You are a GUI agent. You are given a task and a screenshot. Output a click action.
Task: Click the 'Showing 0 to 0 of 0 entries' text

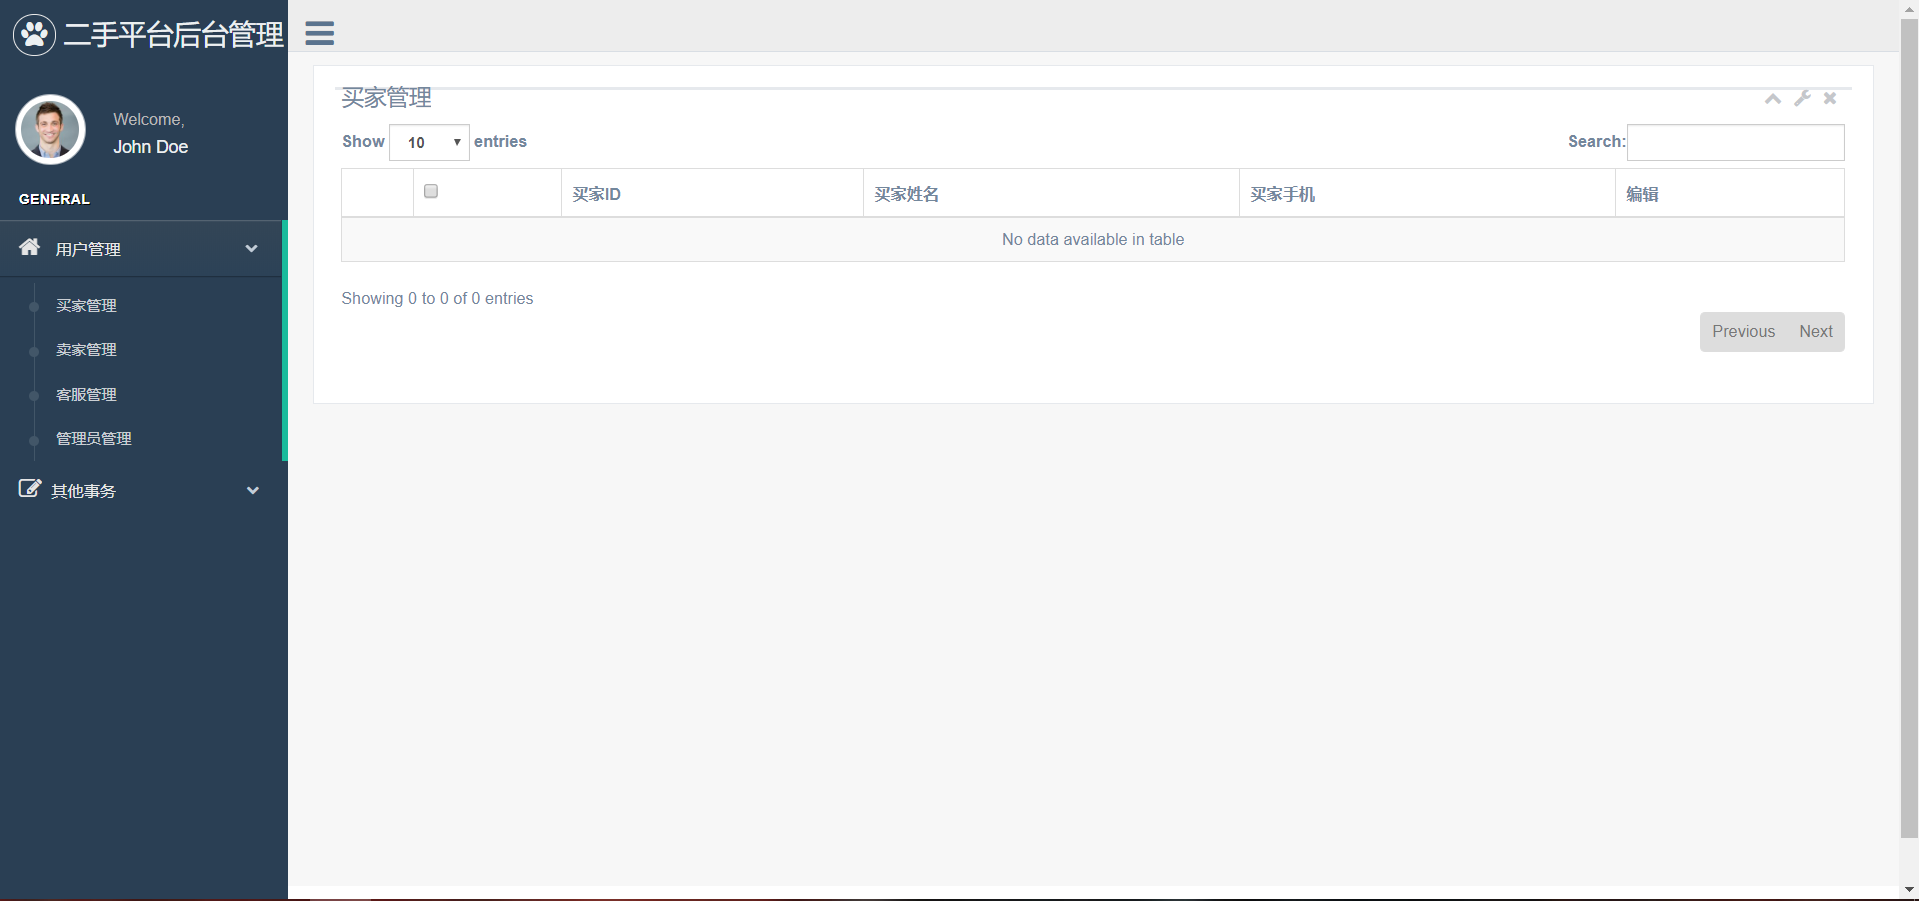pyautogui.click(x=437, y=299)
